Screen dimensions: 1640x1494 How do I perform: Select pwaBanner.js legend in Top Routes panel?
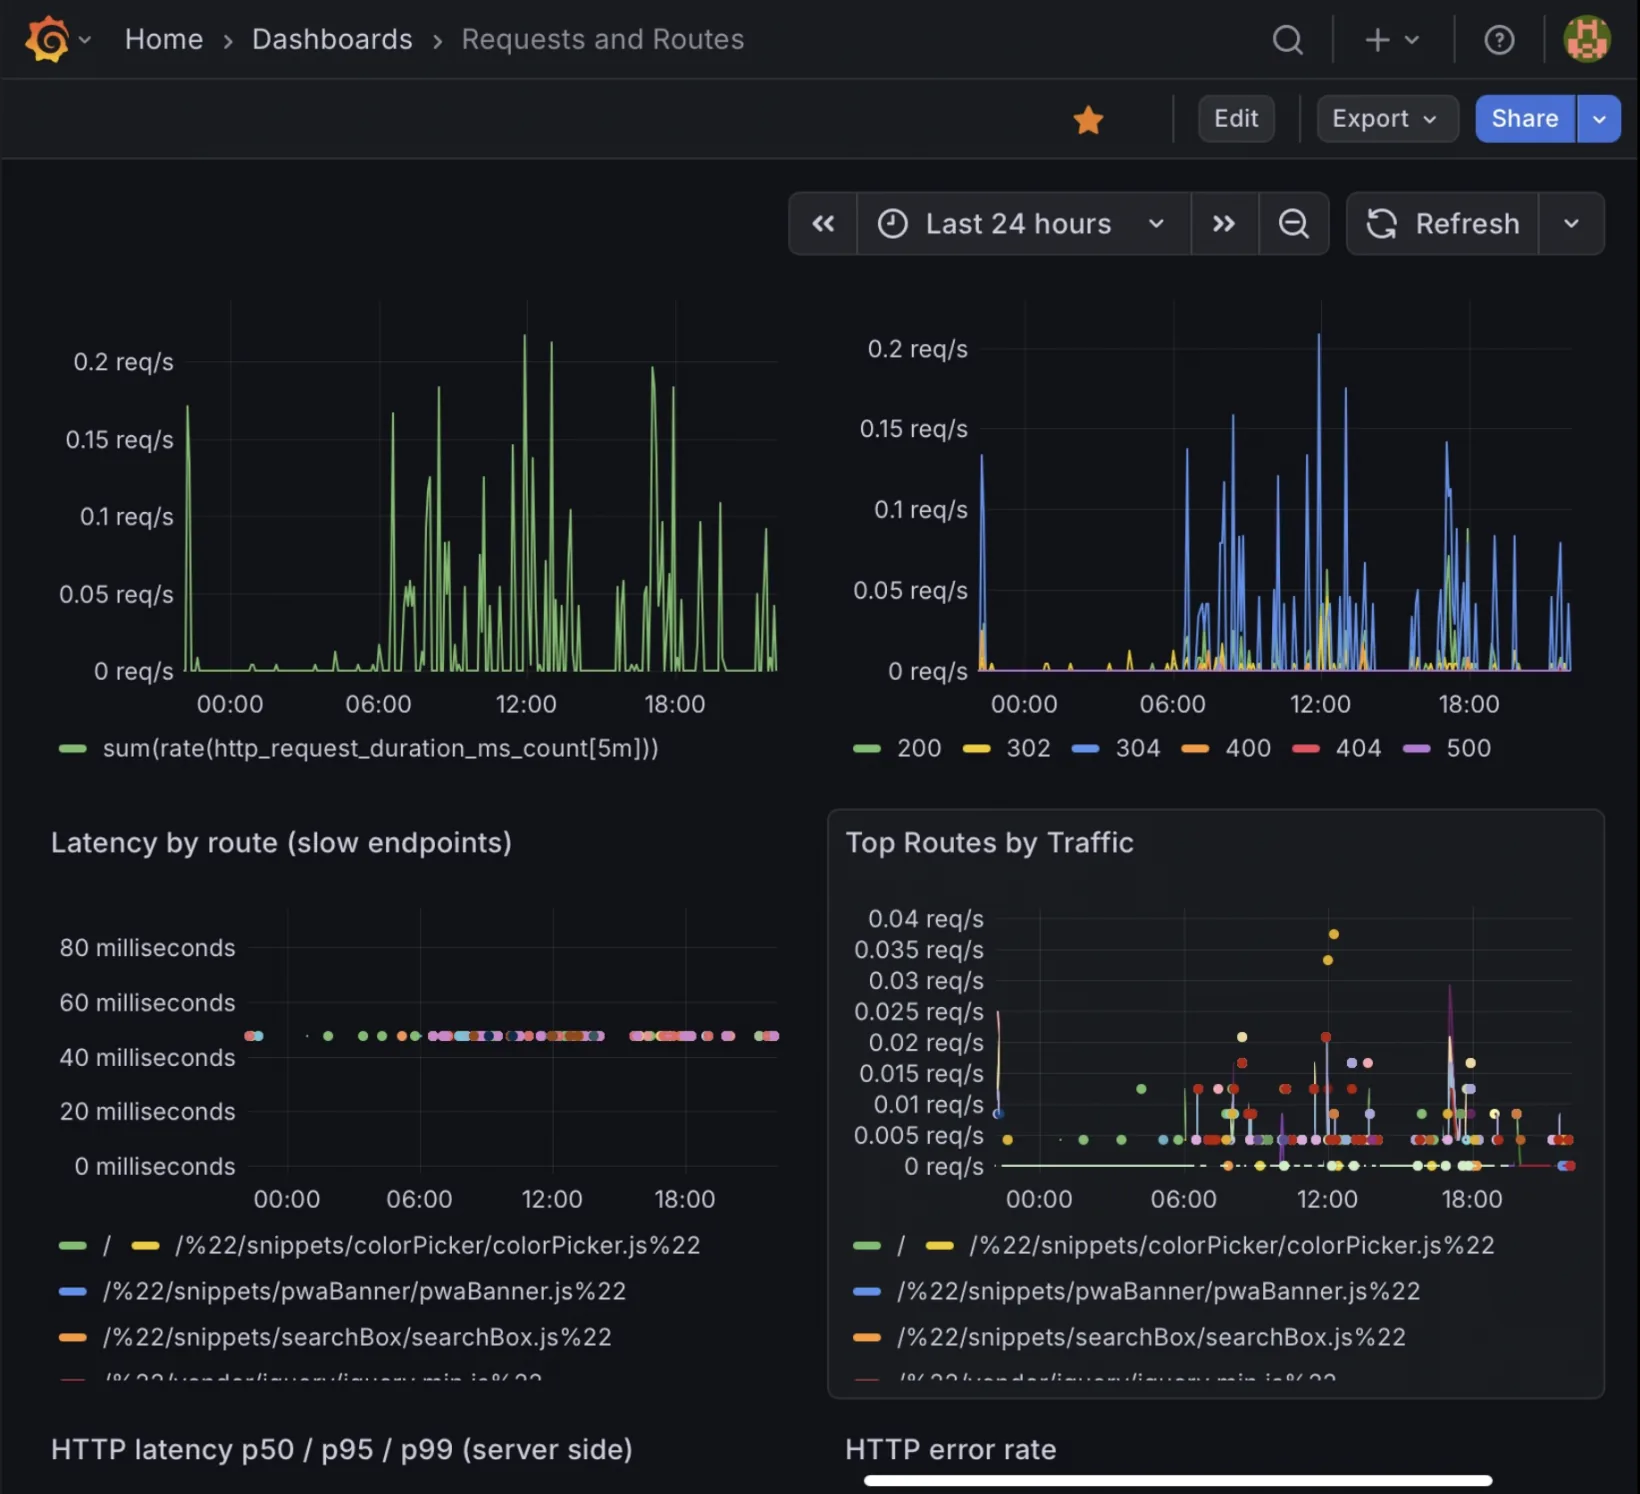tap(1158, 1291)
